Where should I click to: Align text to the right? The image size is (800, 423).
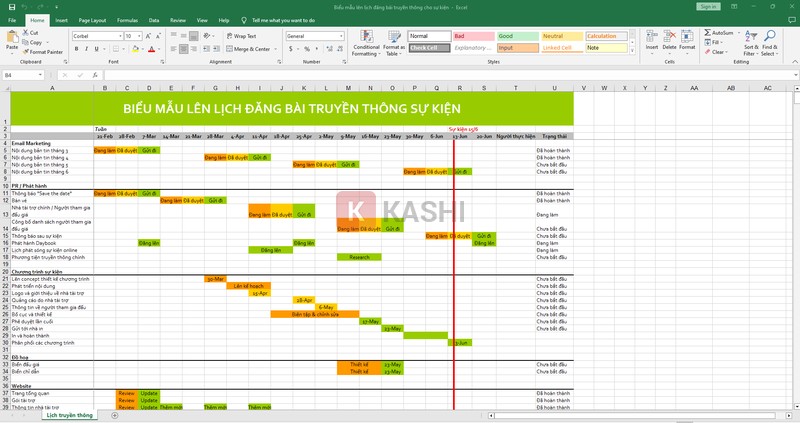pos(193,49)
